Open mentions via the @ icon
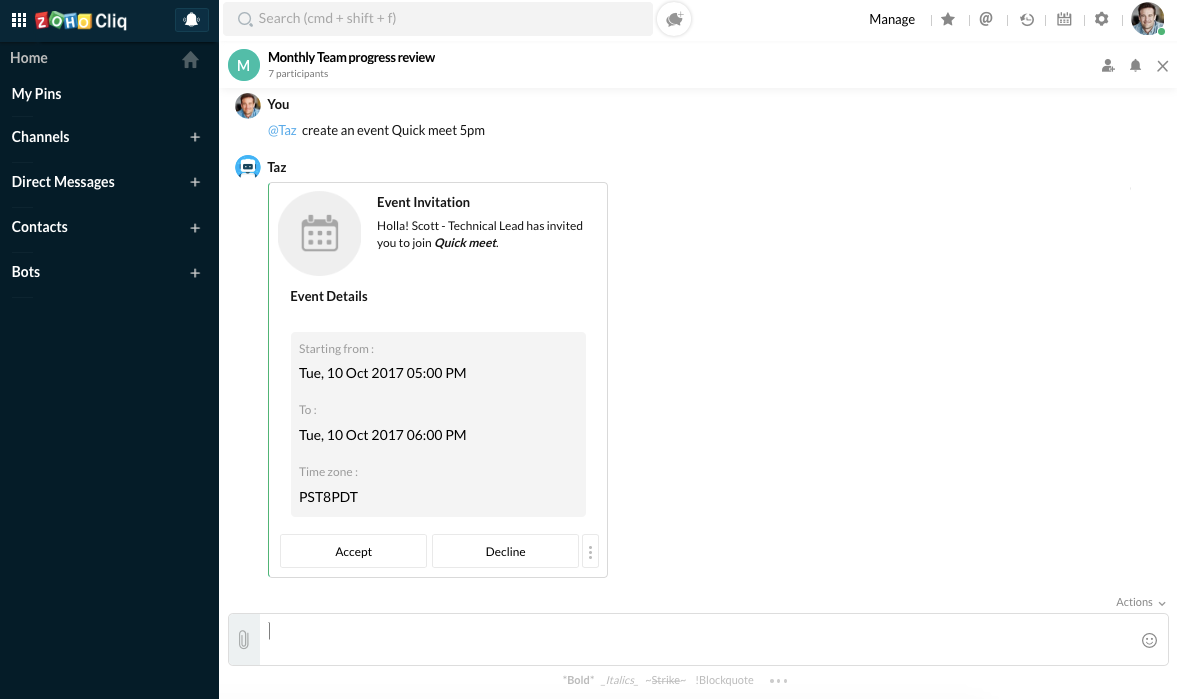The width and height of the screenshot is (1177, 699). [x=986, y=19]
